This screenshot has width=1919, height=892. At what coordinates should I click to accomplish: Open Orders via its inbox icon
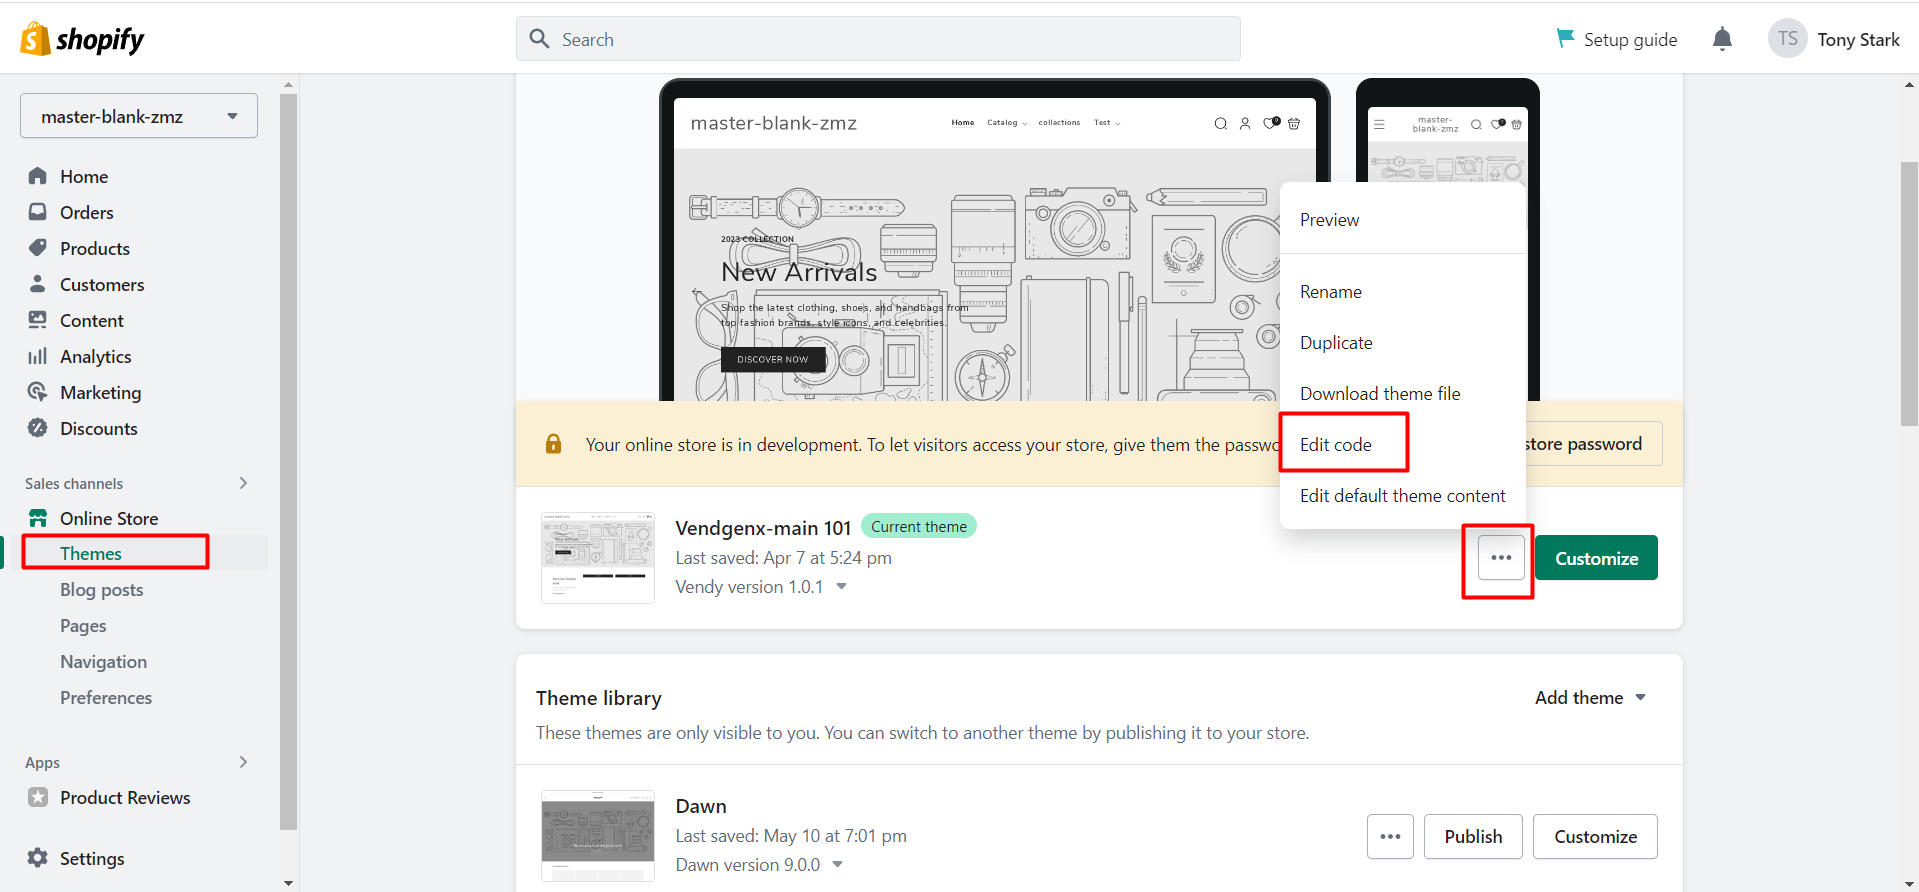pyautogui.click(x=38, y=212)
